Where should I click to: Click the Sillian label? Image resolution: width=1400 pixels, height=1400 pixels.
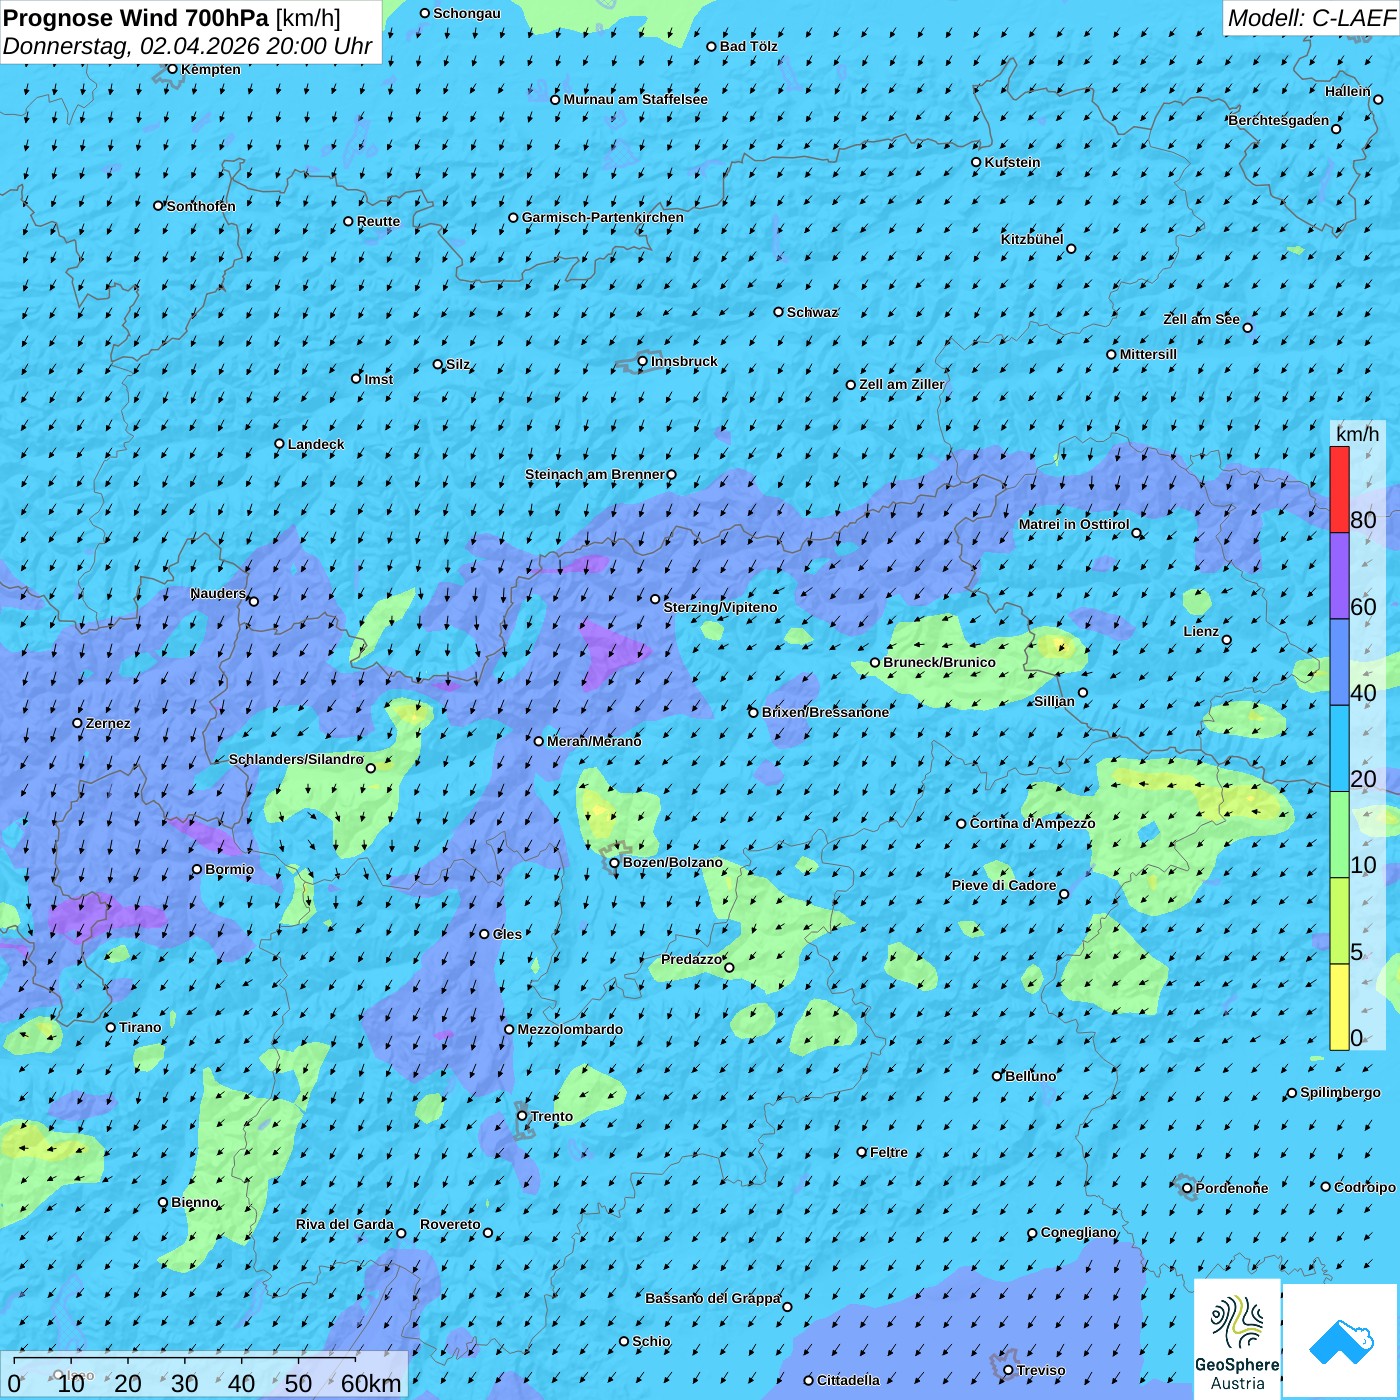click(x=1054, y=700)
